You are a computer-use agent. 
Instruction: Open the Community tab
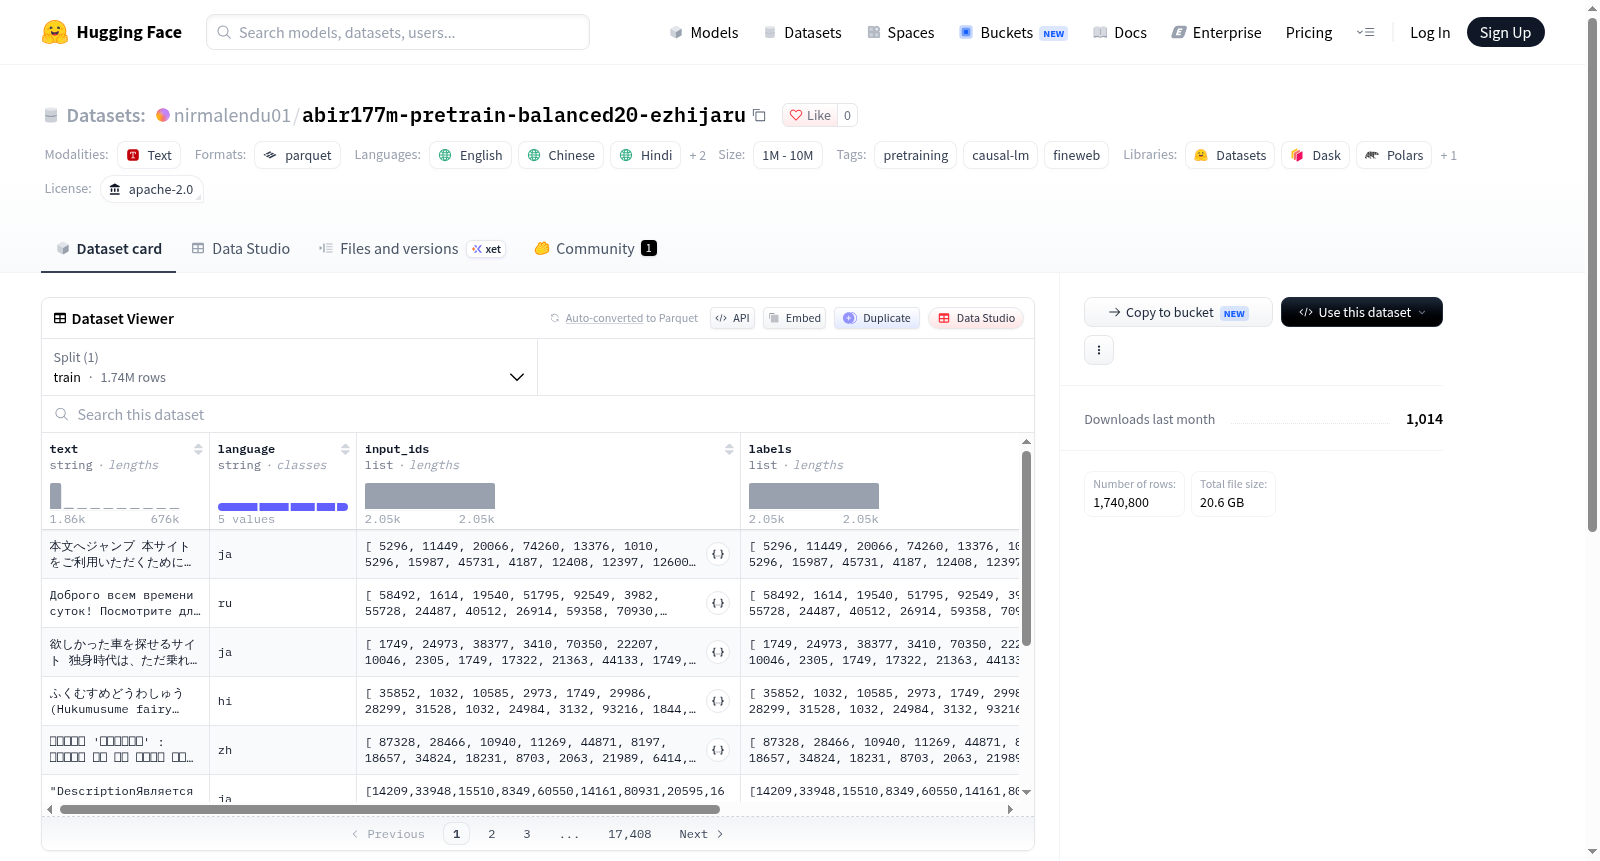pos(595,249)
